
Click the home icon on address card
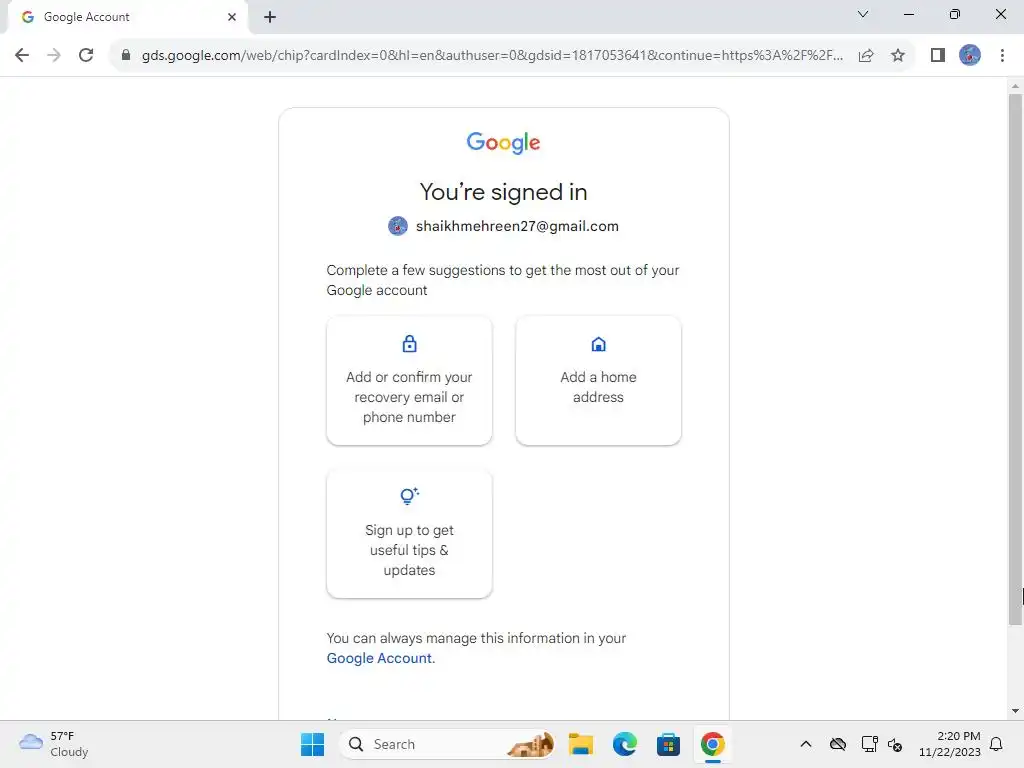coord(598,344)
